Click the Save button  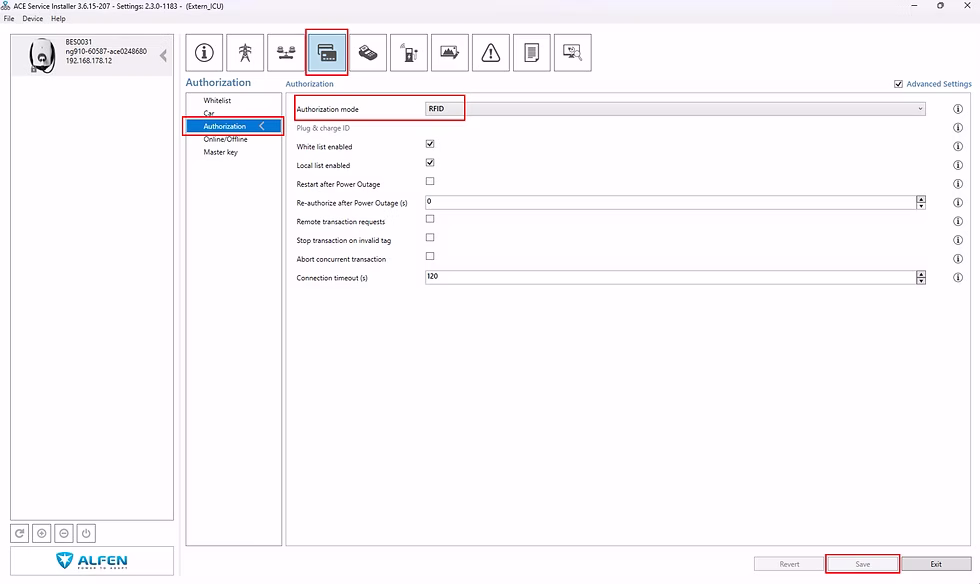click(862, 564)
